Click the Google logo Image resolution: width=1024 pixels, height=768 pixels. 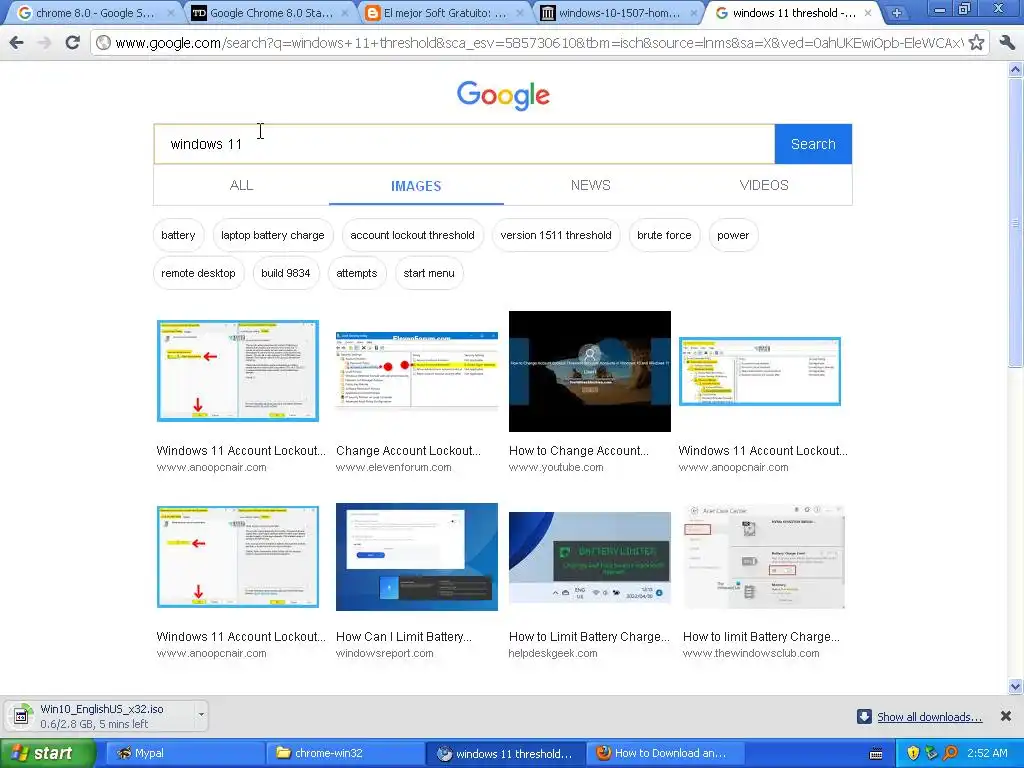(x=503, y=95)
